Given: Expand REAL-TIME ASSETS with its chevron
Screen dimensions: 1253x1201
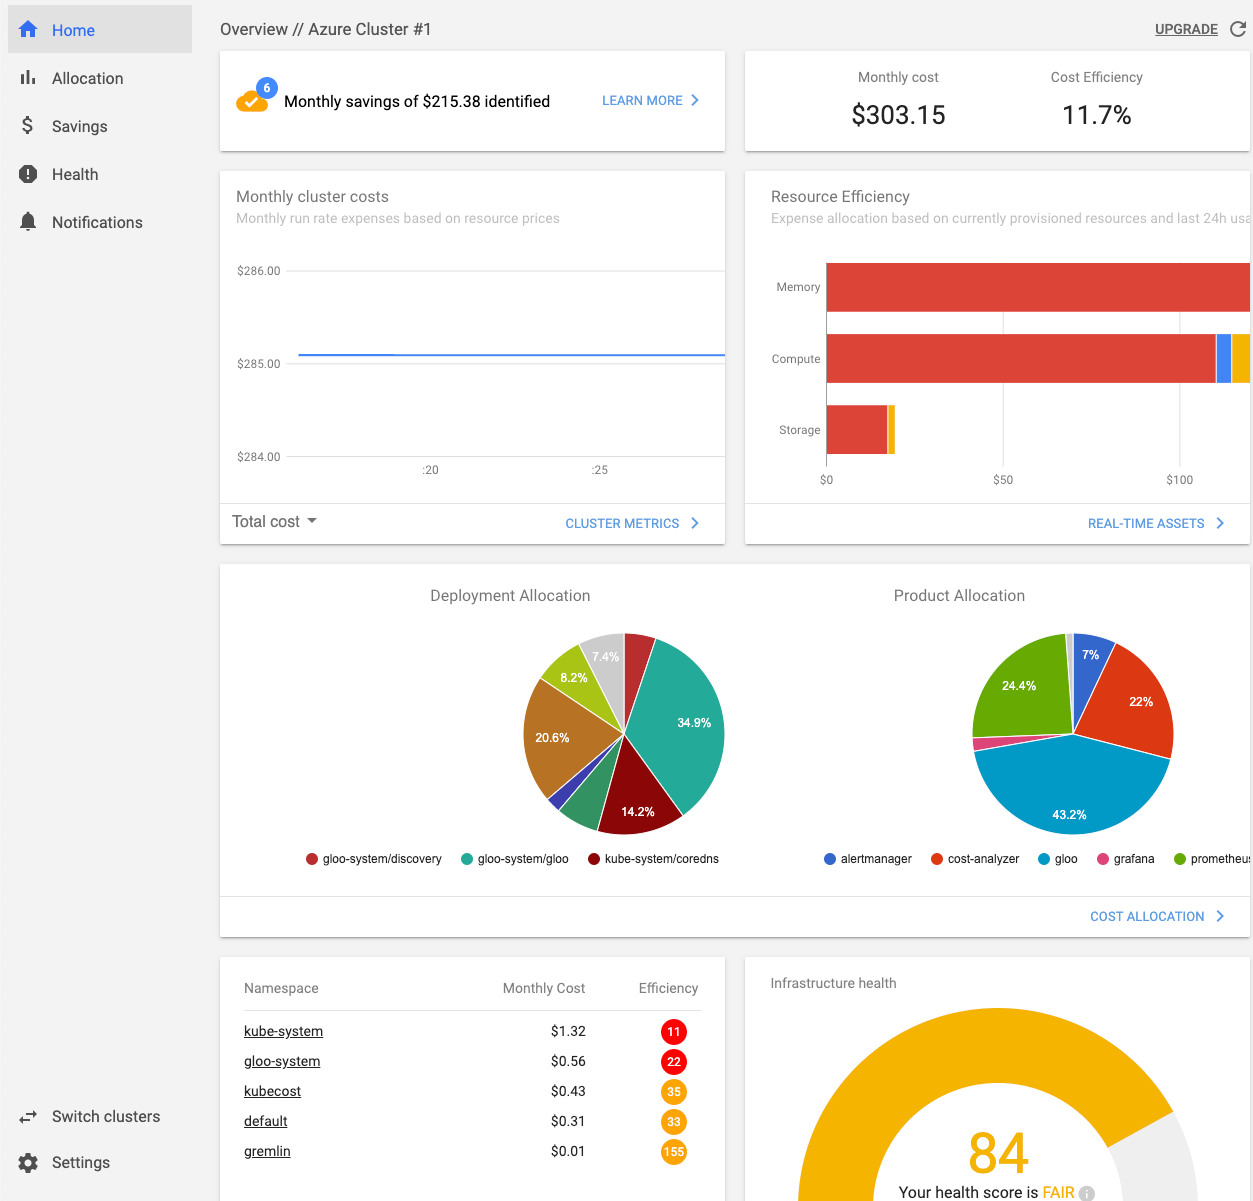Looking at the screenshot, I should coord(1219,523).
